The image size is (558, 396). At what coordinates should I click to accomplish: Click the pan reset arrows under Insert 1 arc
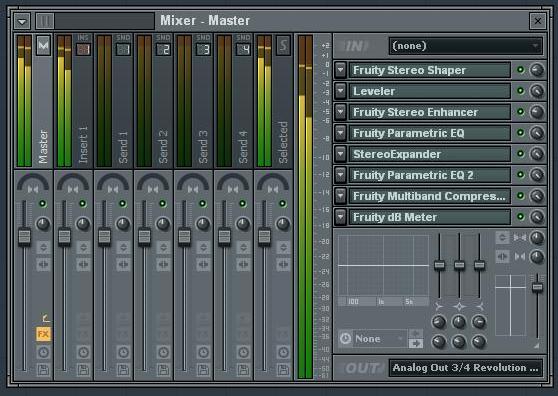(73, 190)
